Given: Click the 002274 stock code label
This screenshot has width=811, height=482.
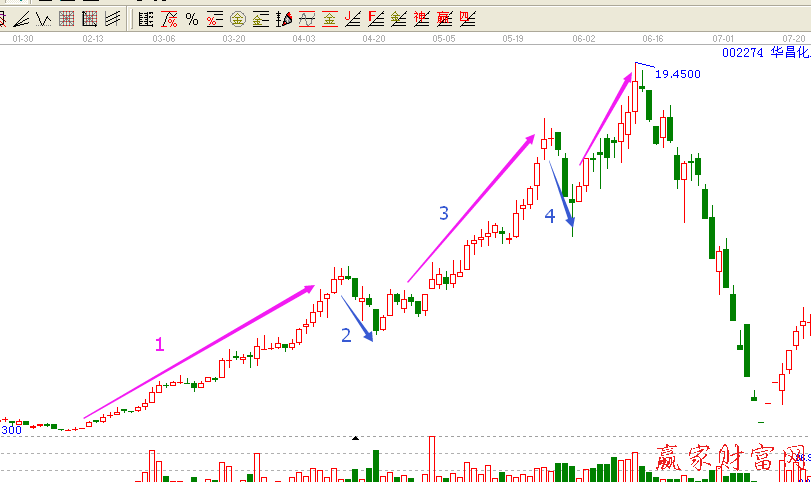Looking at the screenshot, I should point(742,53).
